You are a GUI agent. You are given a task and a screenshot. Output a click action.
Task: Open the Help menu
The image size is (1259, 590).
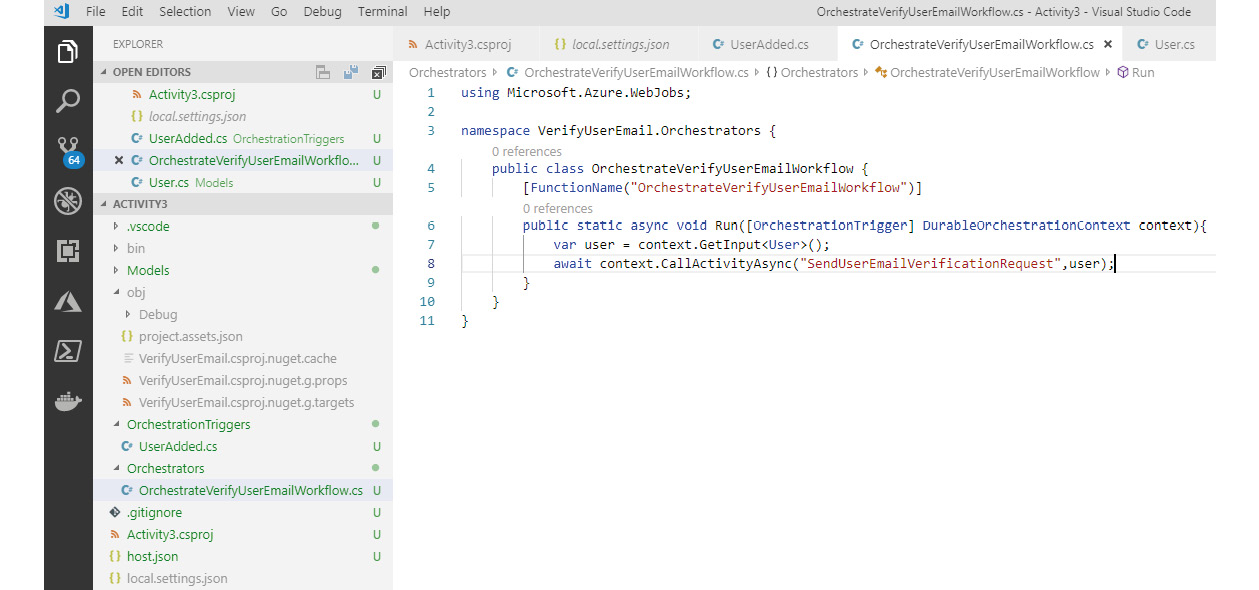(437, 12)
